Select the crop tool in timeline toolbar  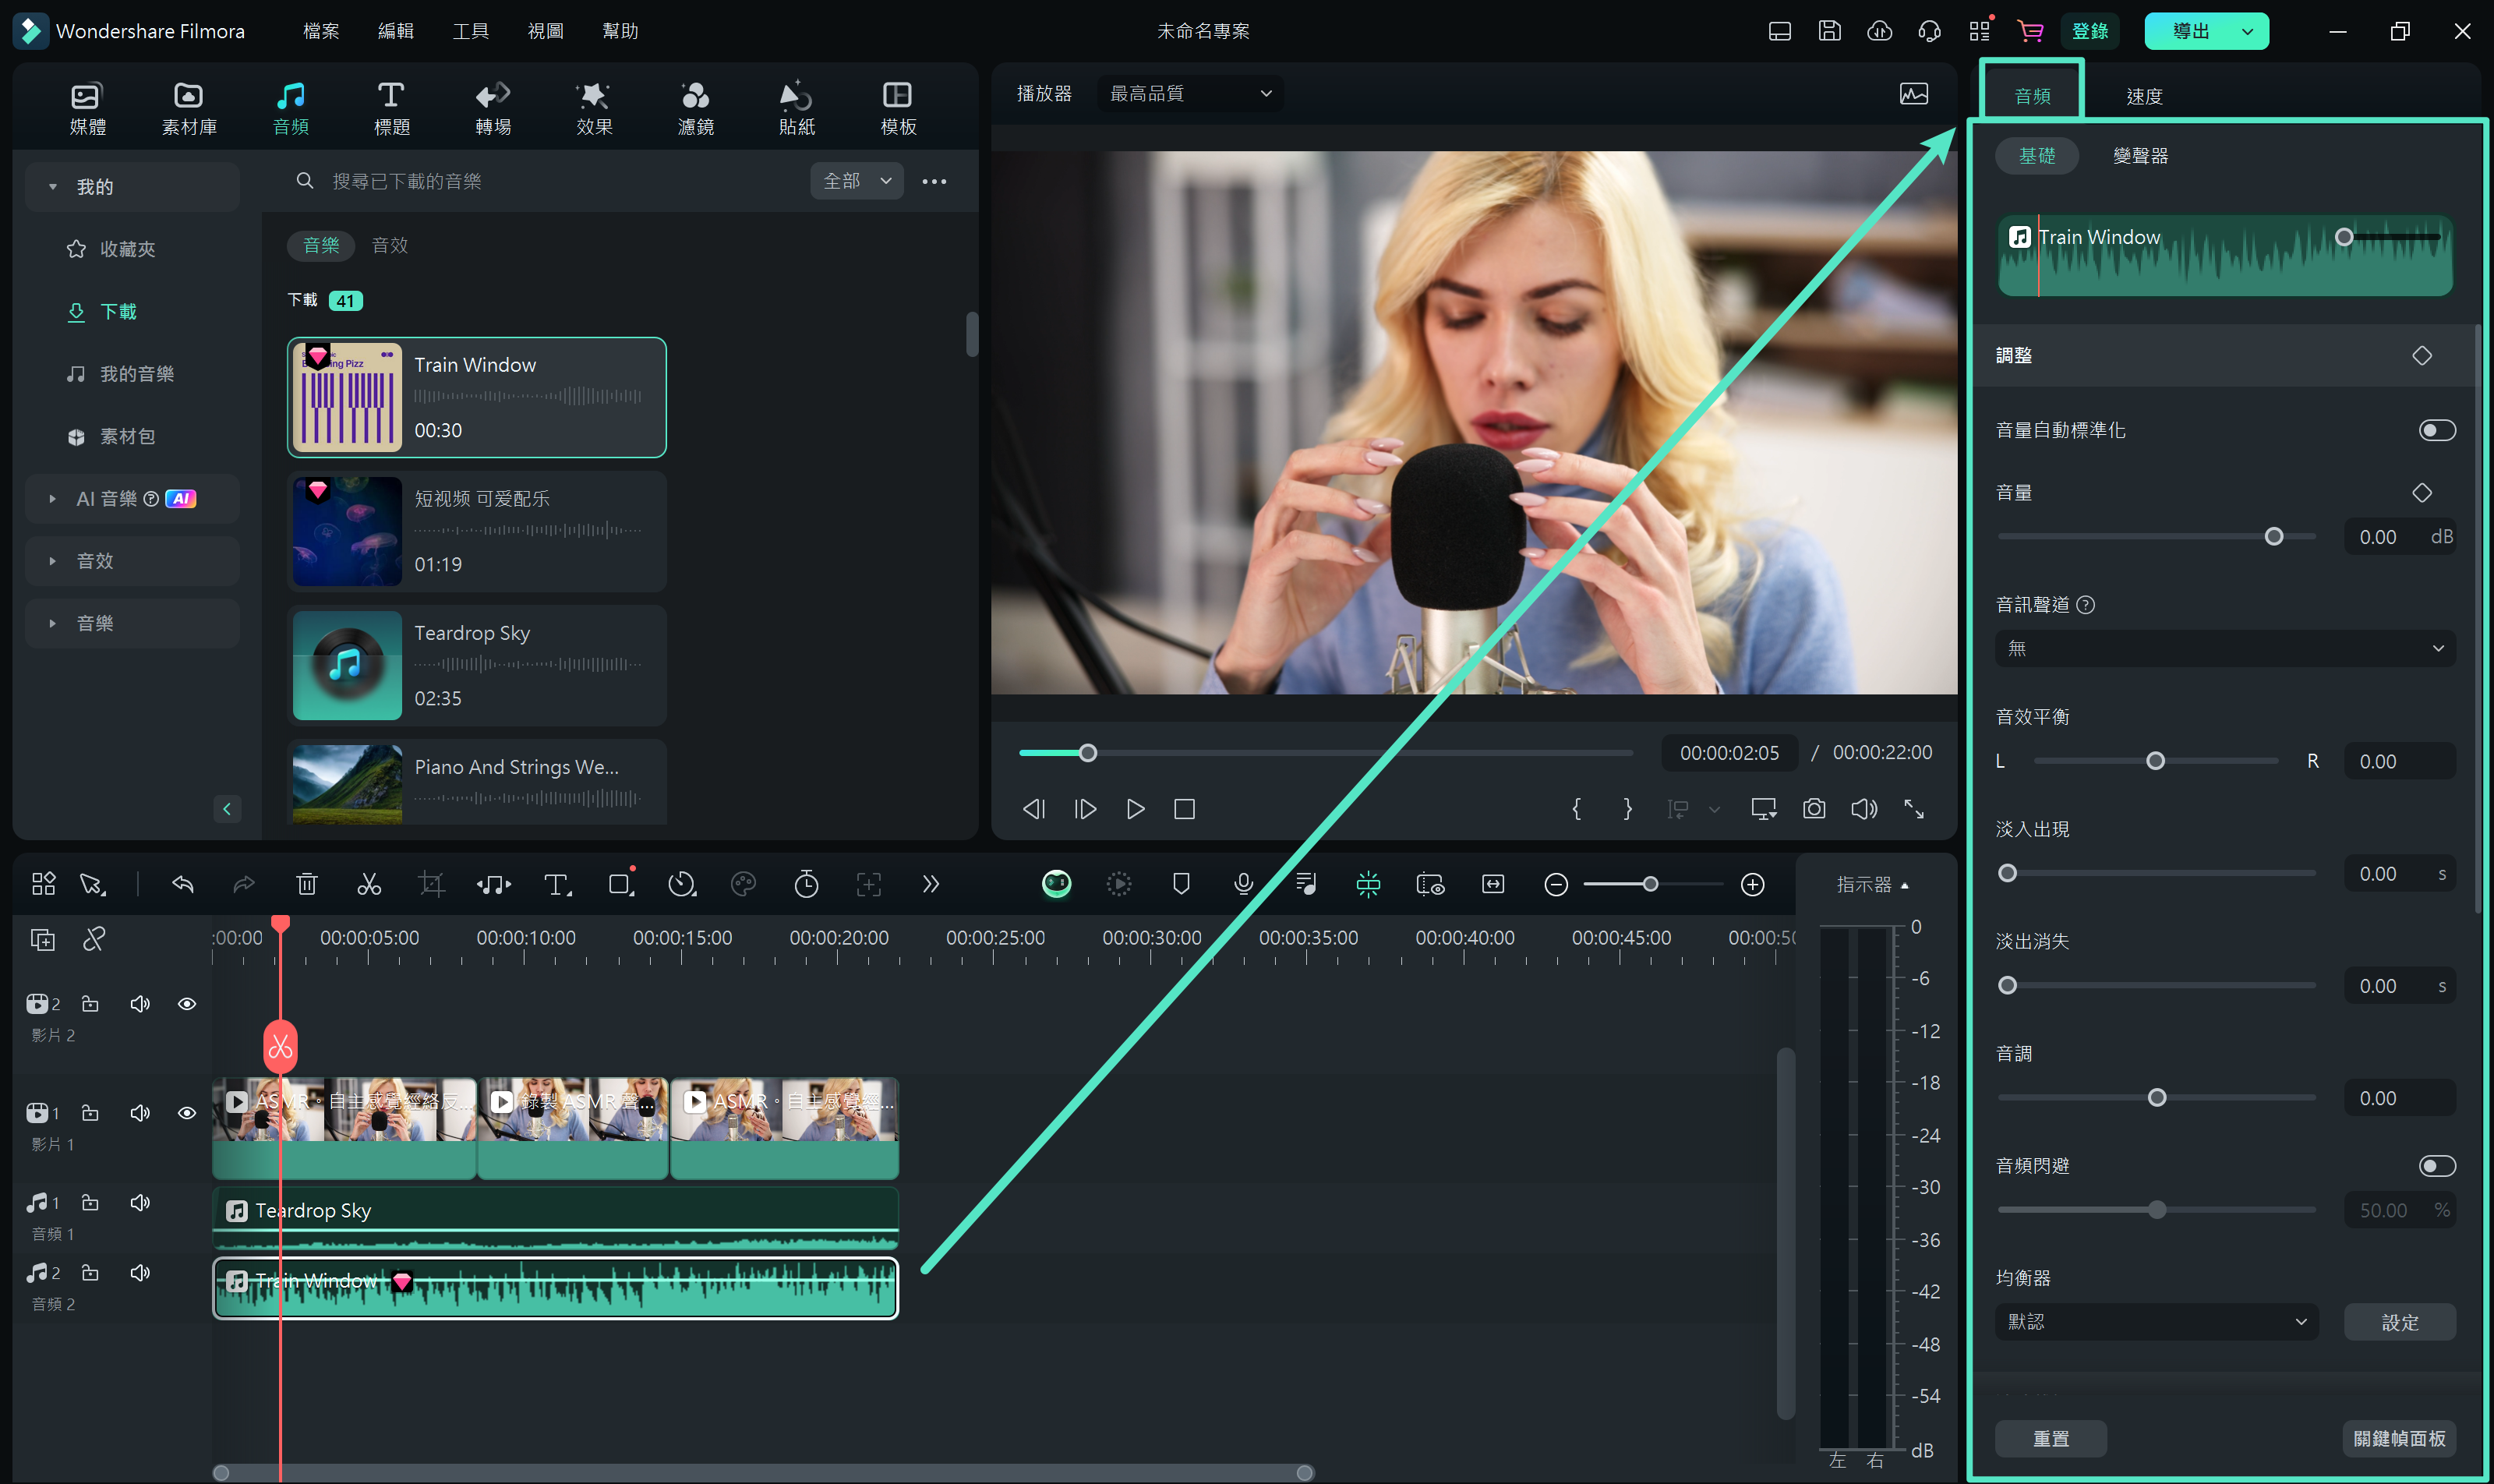point(429,883)
